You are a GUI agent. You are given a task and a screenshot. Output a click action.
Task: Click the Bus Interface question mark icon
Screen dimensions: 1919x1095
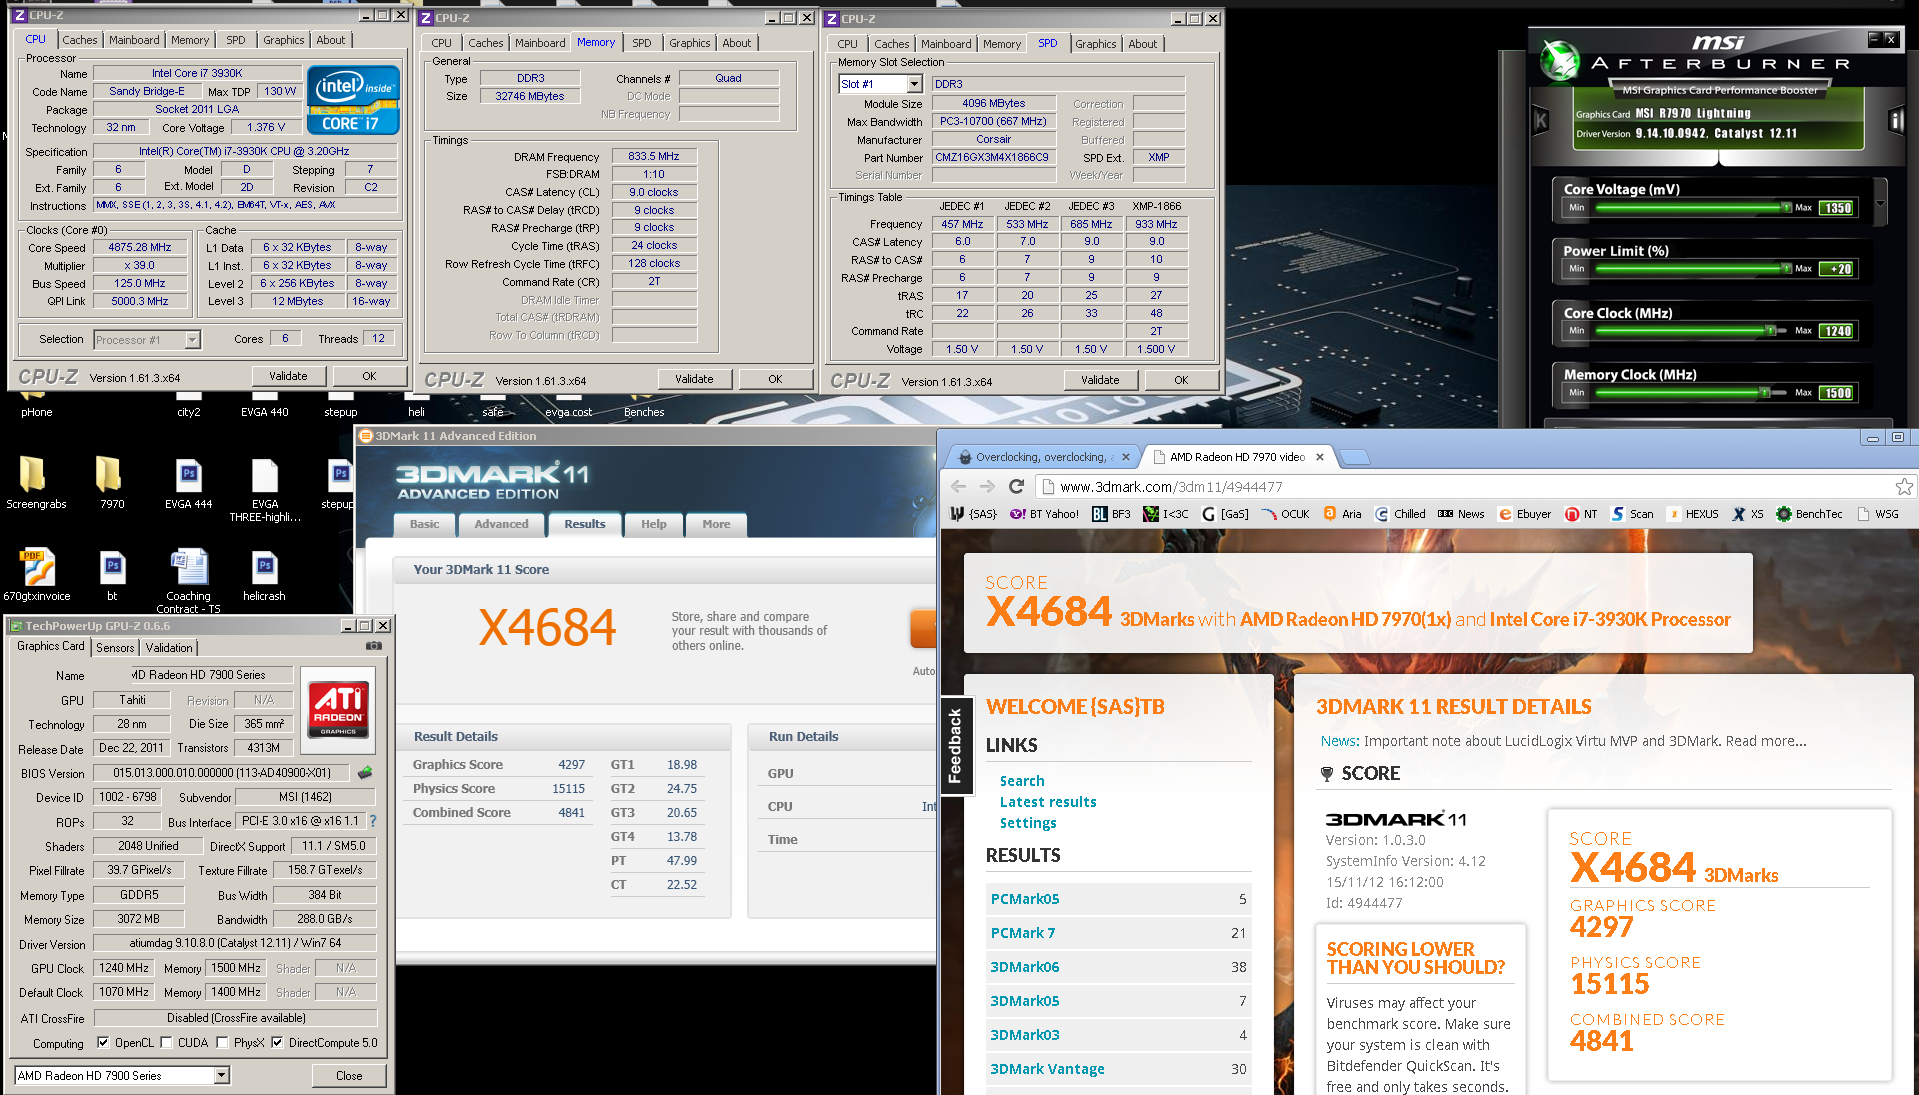point(373,821)
